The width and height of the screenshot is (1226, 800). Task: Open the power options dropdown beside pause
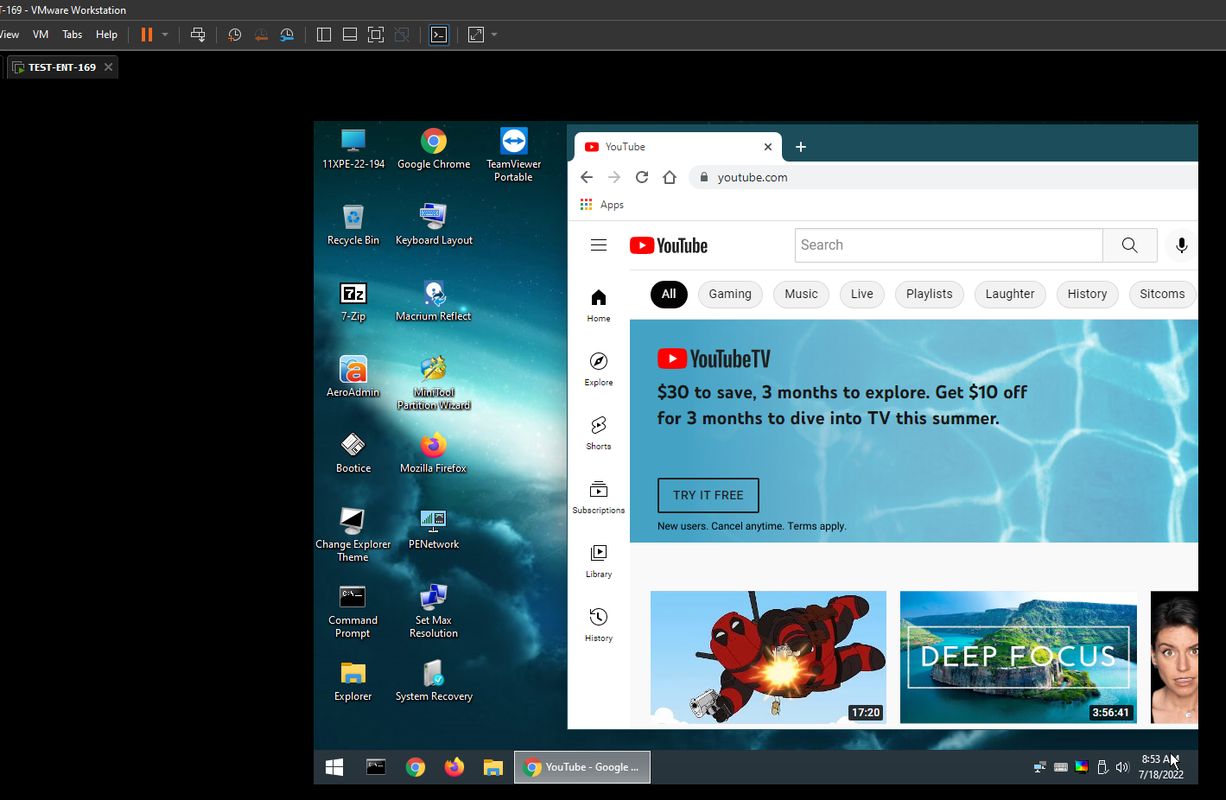165,34
